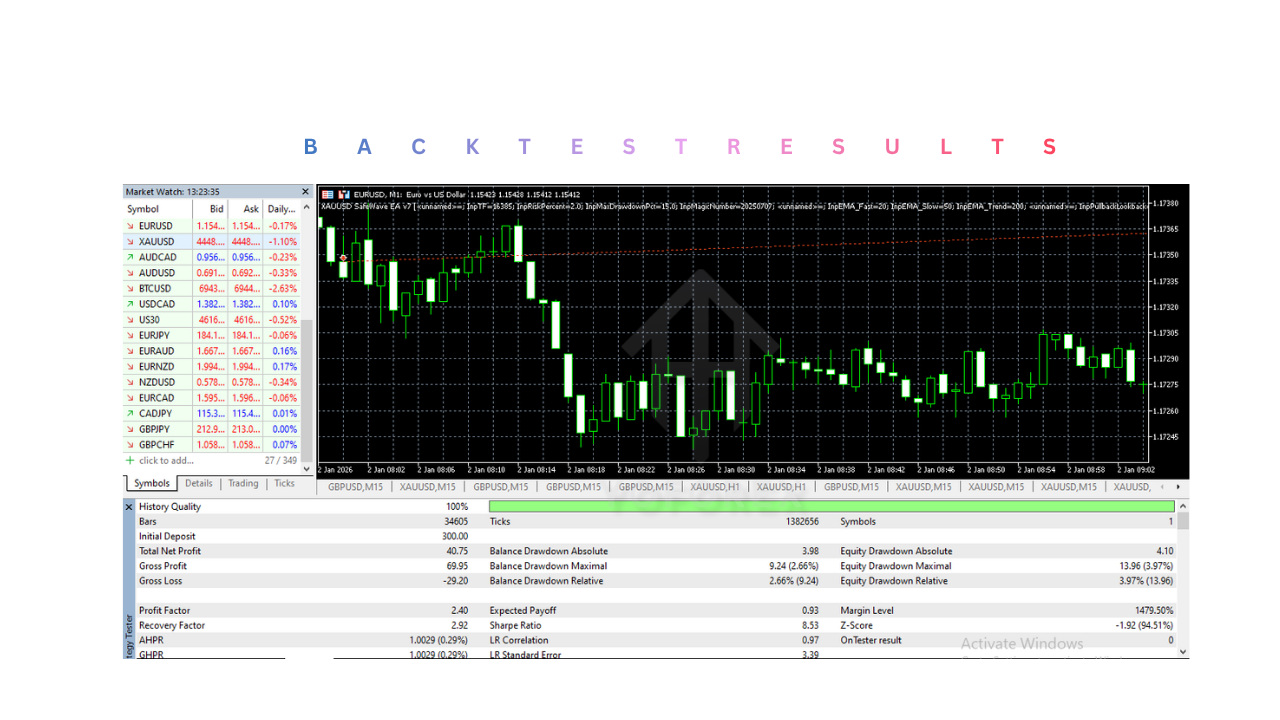
Task: Open the Trading tab
Action: (x=242, y=483)
